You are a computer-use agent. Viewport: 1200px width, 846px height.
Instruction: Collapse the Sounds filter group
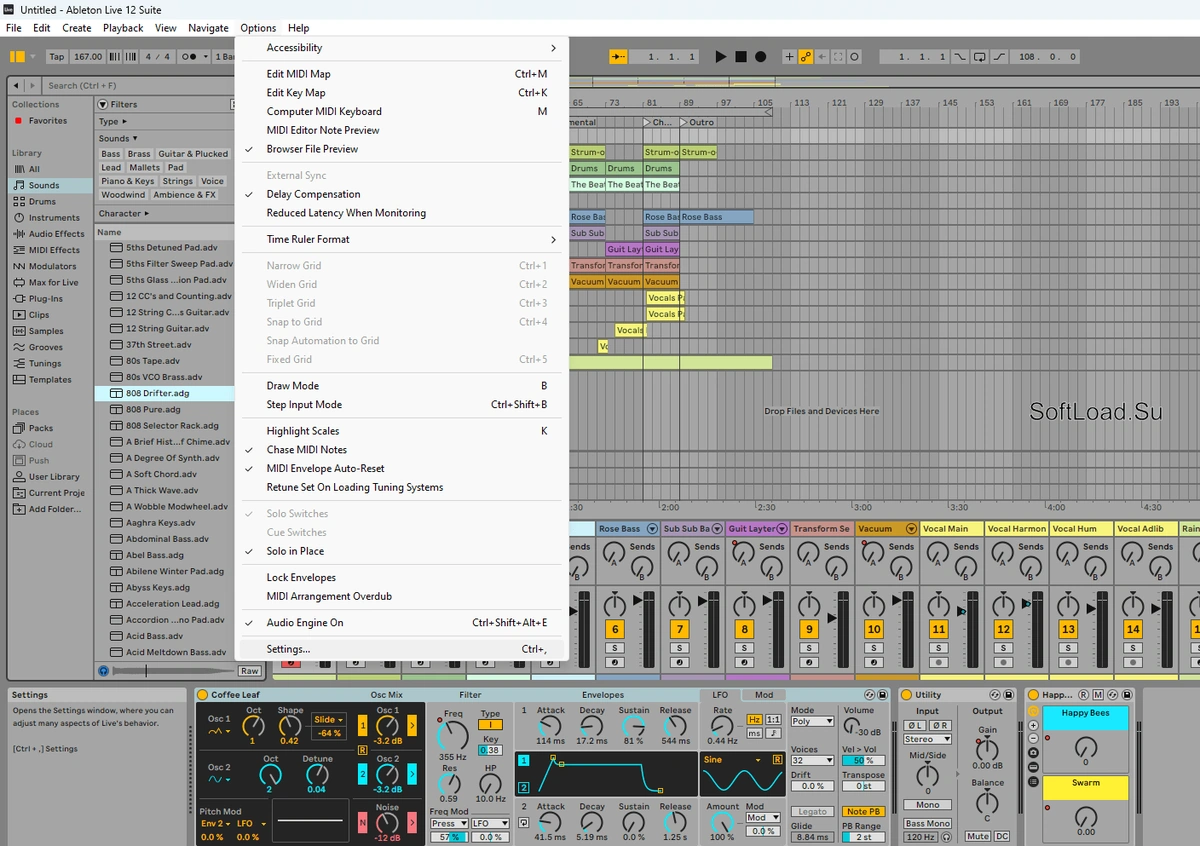point(118,138)
